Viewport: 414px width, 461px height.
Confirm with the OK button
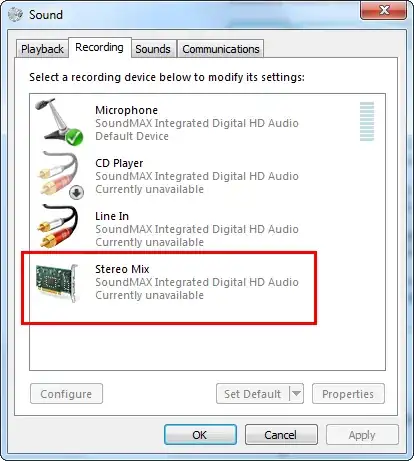point(200,435)
